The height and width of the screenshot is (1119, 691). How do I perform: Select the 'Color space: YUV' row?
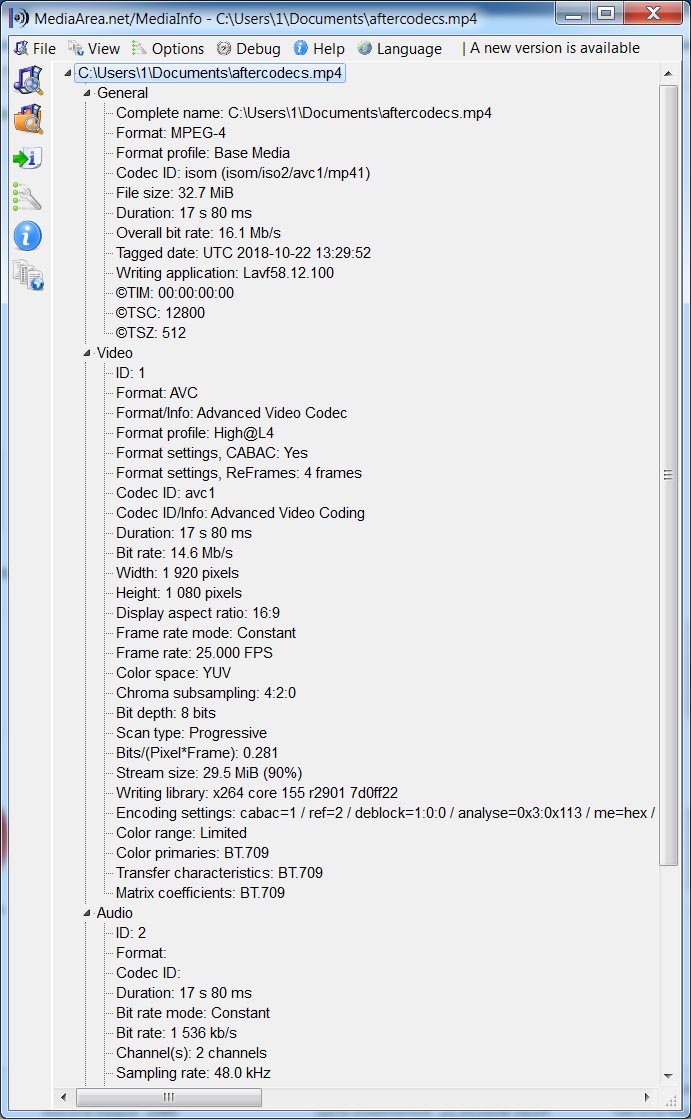tap(173, 672)
